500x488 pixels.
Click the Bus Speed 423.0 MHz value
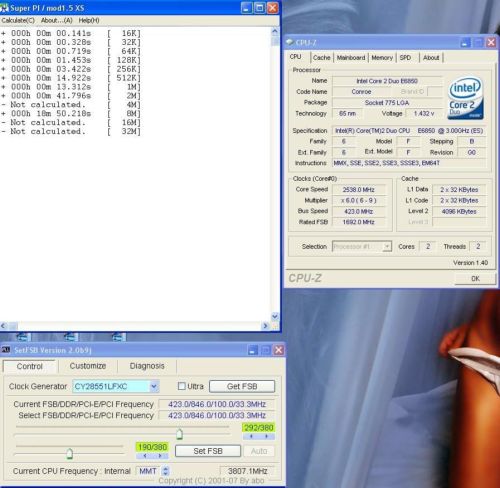coord(358,211)
